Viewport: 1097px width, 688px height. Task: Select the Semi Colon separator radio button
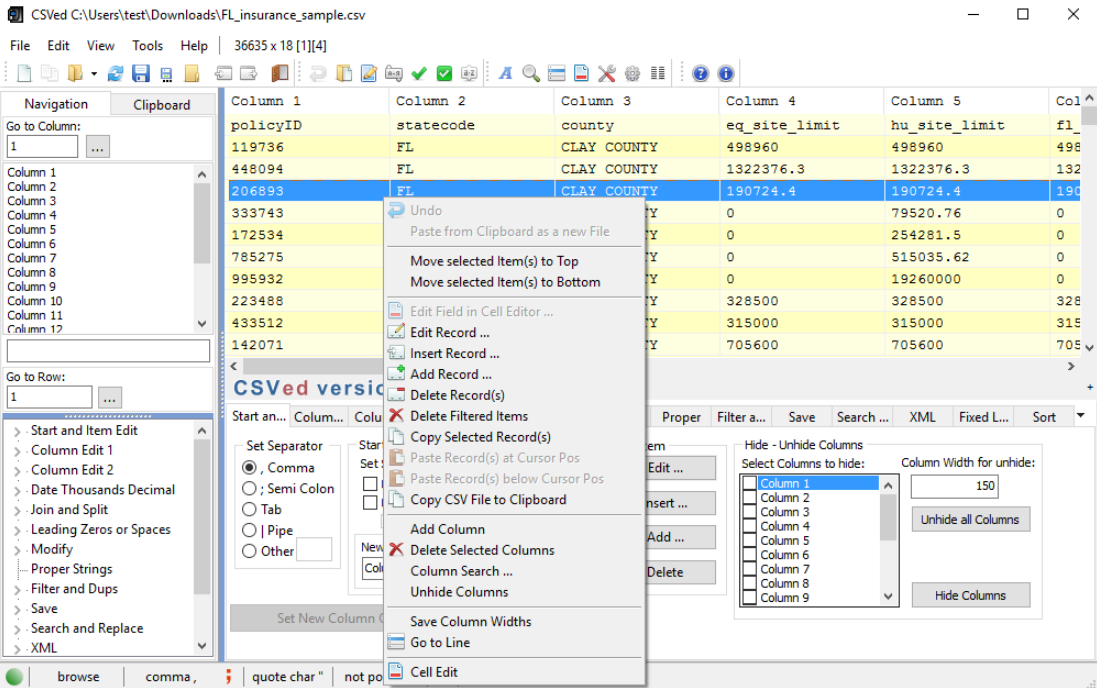click(x=250, y=488)
